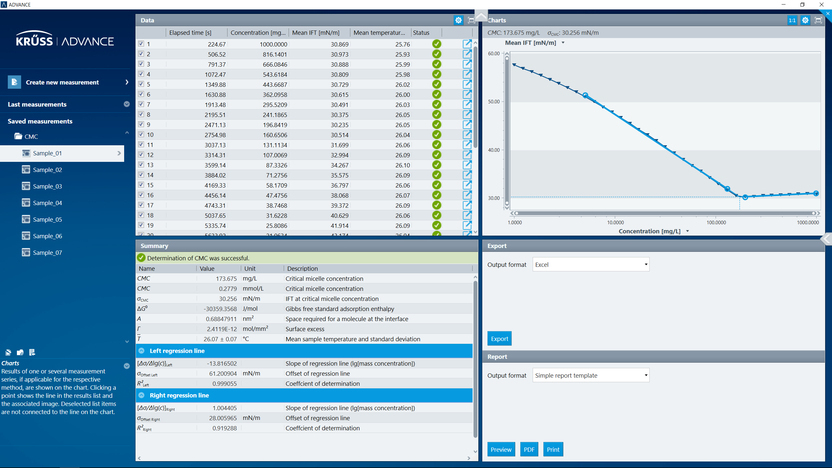
Task: Click the Preview report button
Action: [501, 449]
